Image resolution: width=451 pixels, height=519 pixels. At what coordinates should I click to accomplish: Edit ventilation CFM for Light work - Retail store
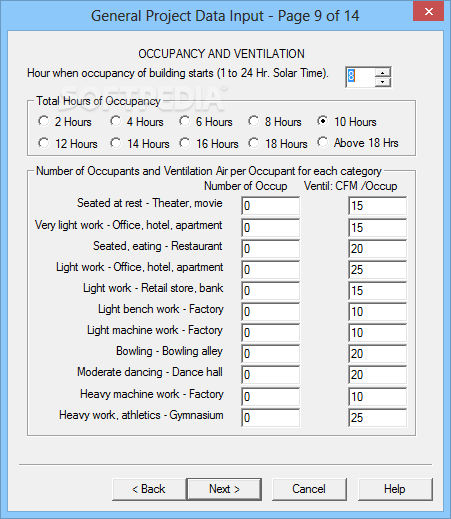tap(377, 291)
